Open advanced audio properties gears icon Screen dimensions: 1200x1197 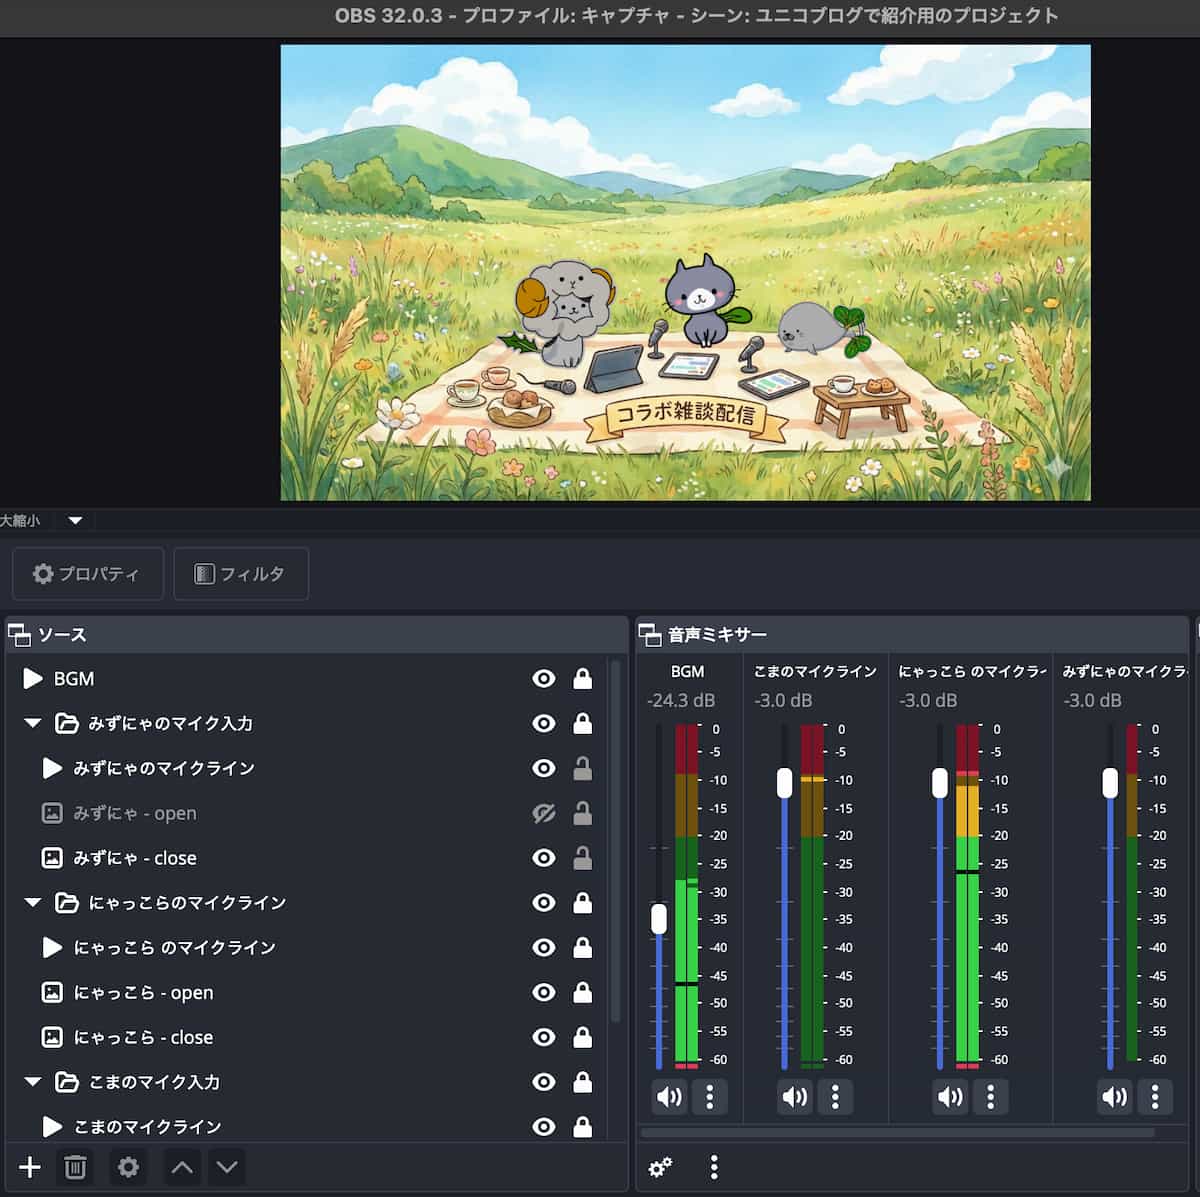tap(660, 1167)
